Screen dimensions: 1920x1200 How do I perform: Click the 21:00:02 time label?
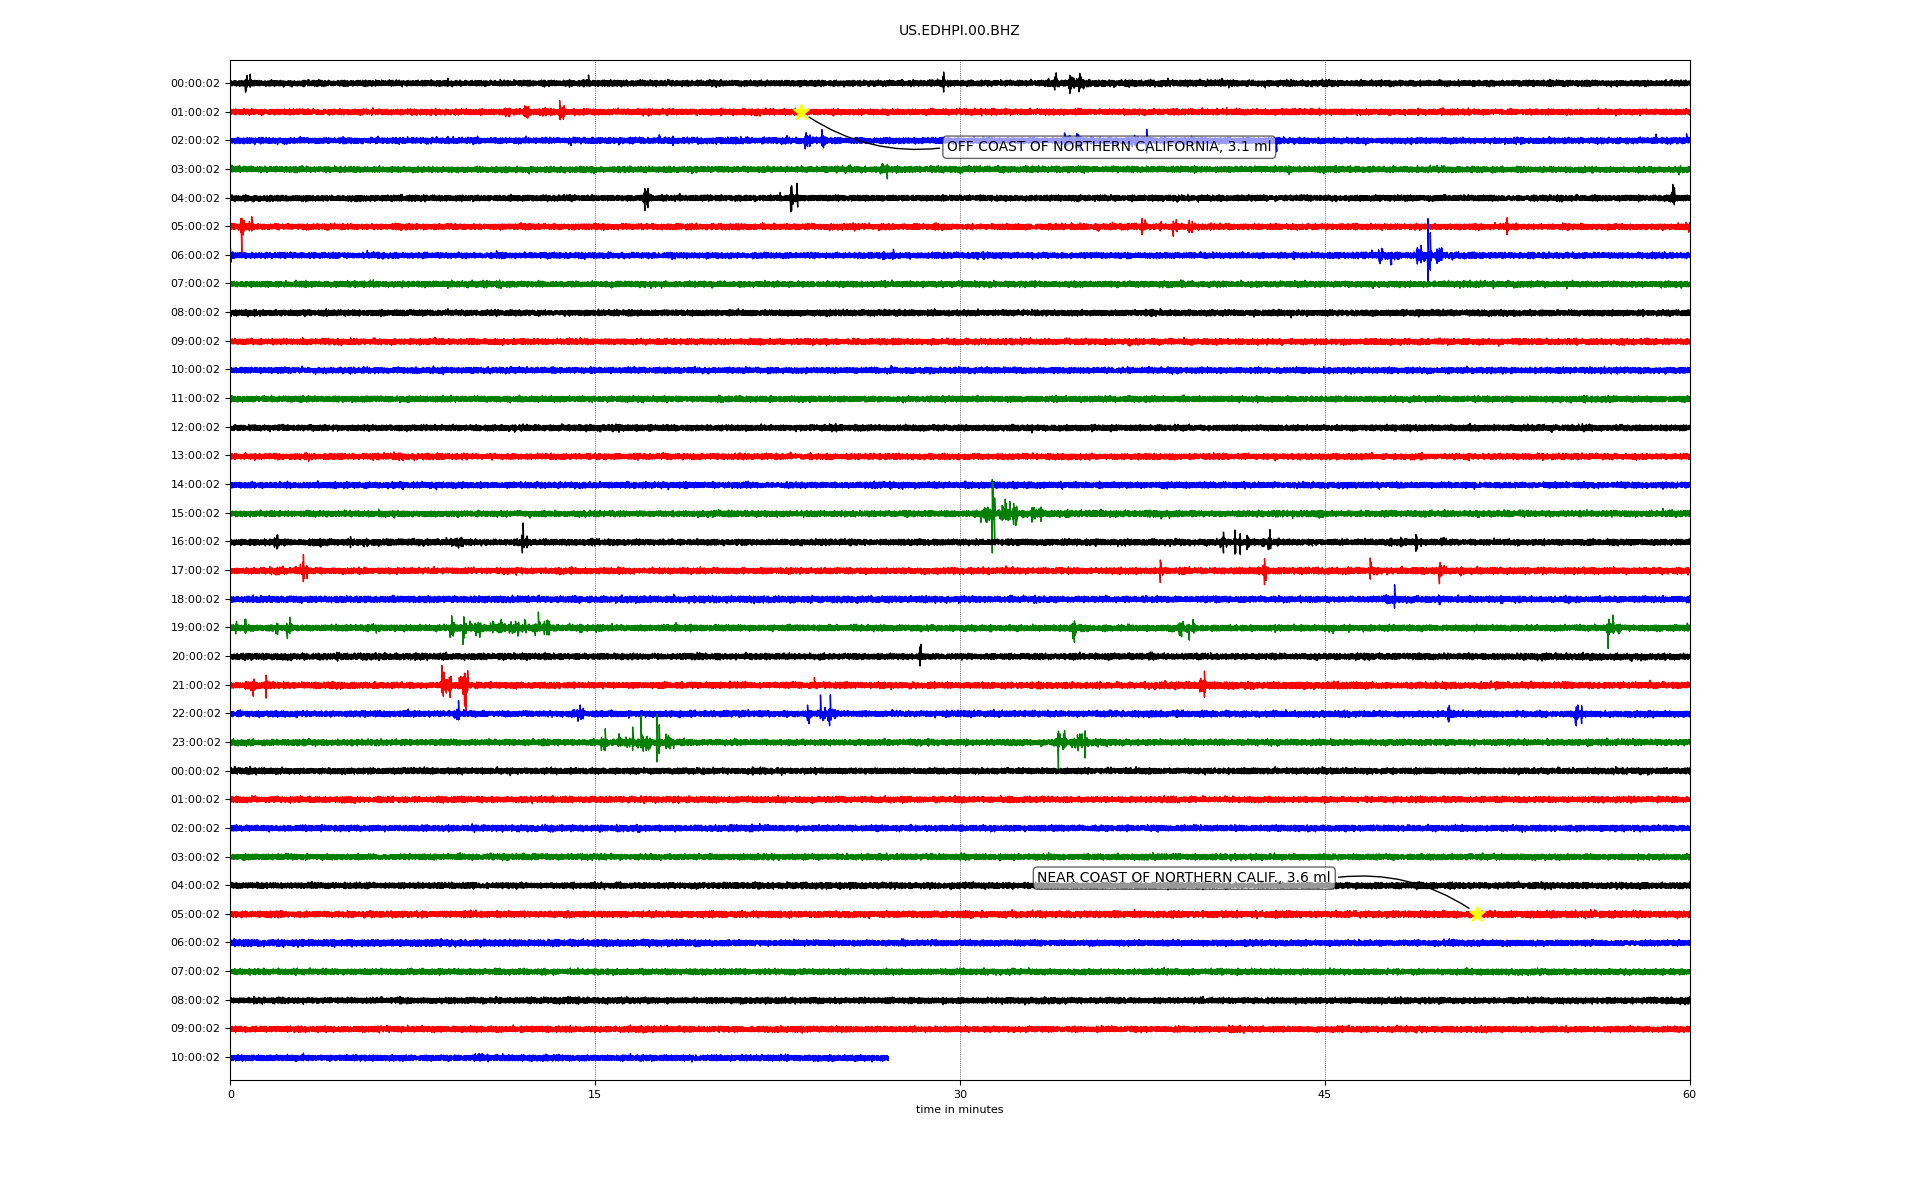195,686
